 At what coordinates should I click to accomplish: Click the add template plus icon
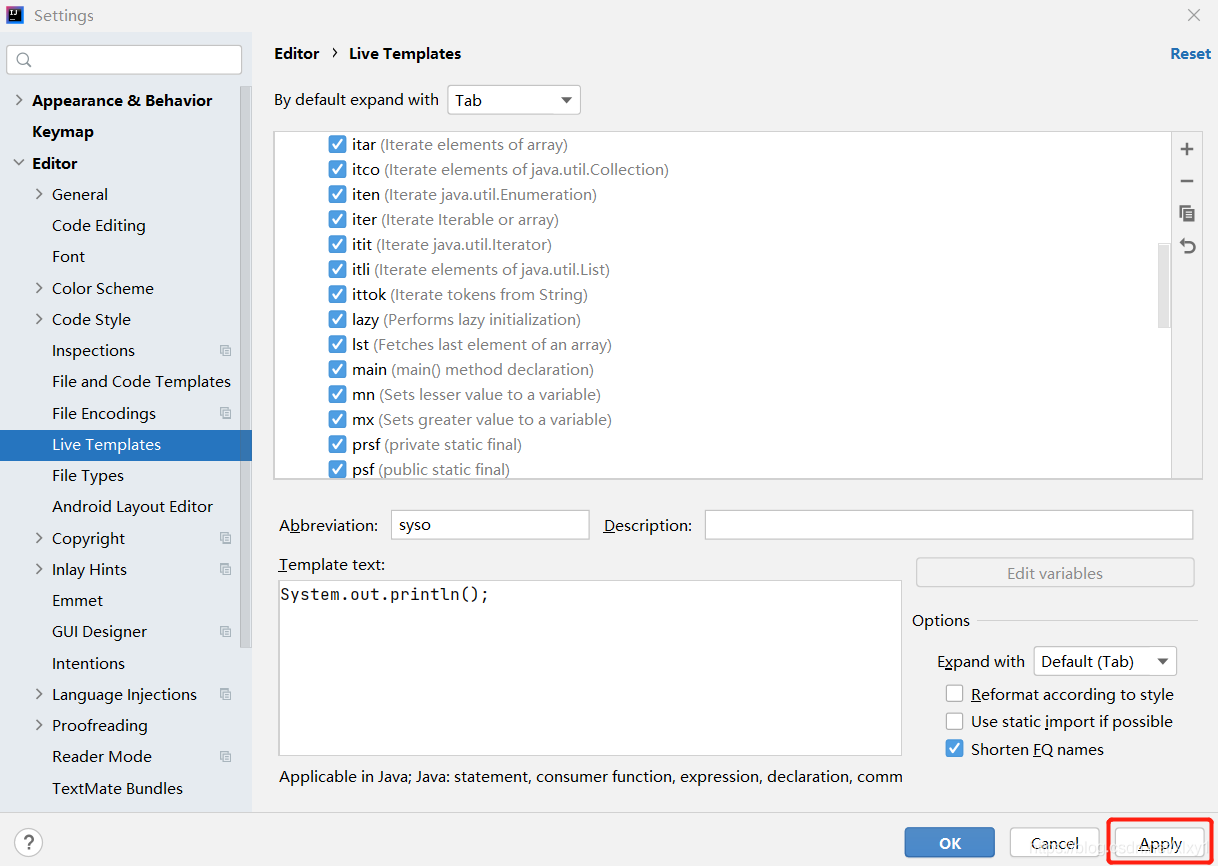tap(1187, 150)
